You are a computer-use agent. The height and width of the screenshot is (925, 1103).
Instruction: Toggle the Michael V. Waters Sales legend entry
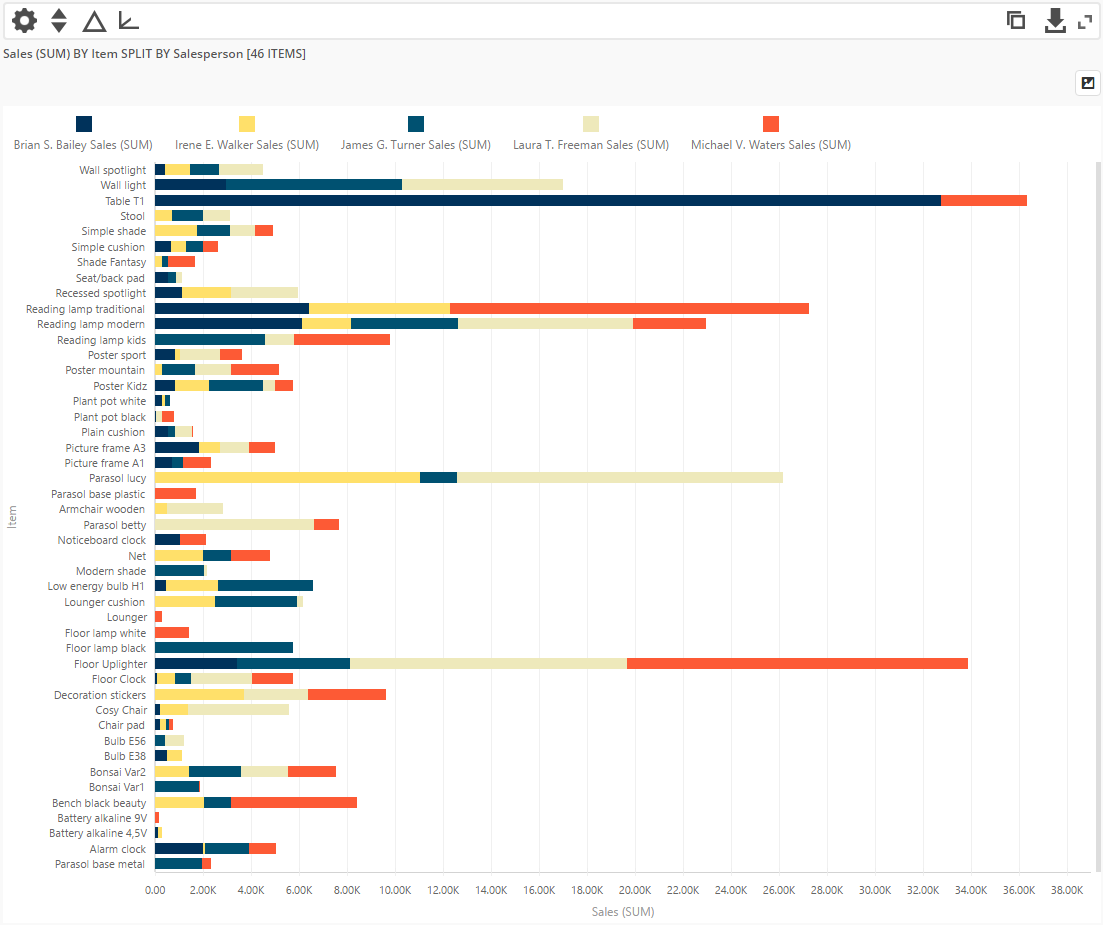(x=770, y=144)
